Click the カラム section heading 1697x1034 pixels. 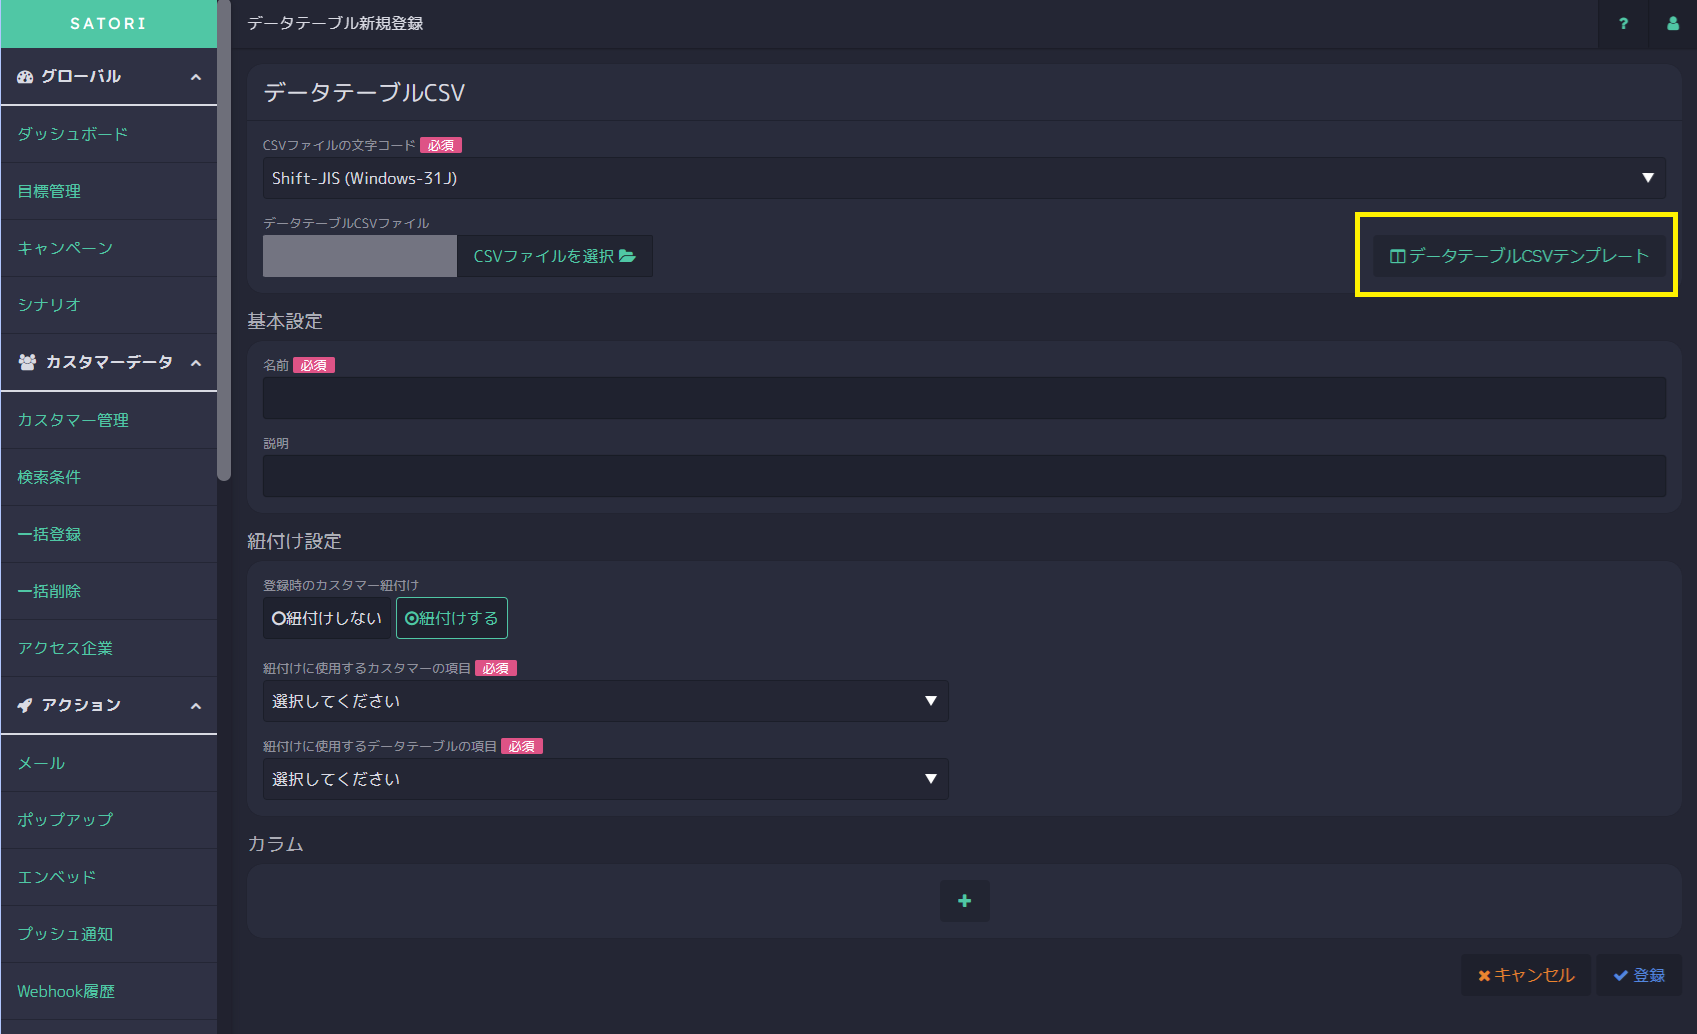pos(275,844)
